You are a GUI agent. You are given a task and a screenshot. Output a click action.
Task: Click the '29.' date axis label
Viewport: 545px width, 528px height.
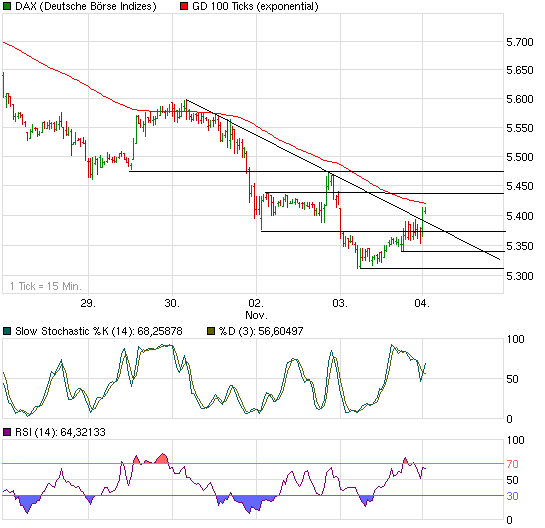point(88,303)
